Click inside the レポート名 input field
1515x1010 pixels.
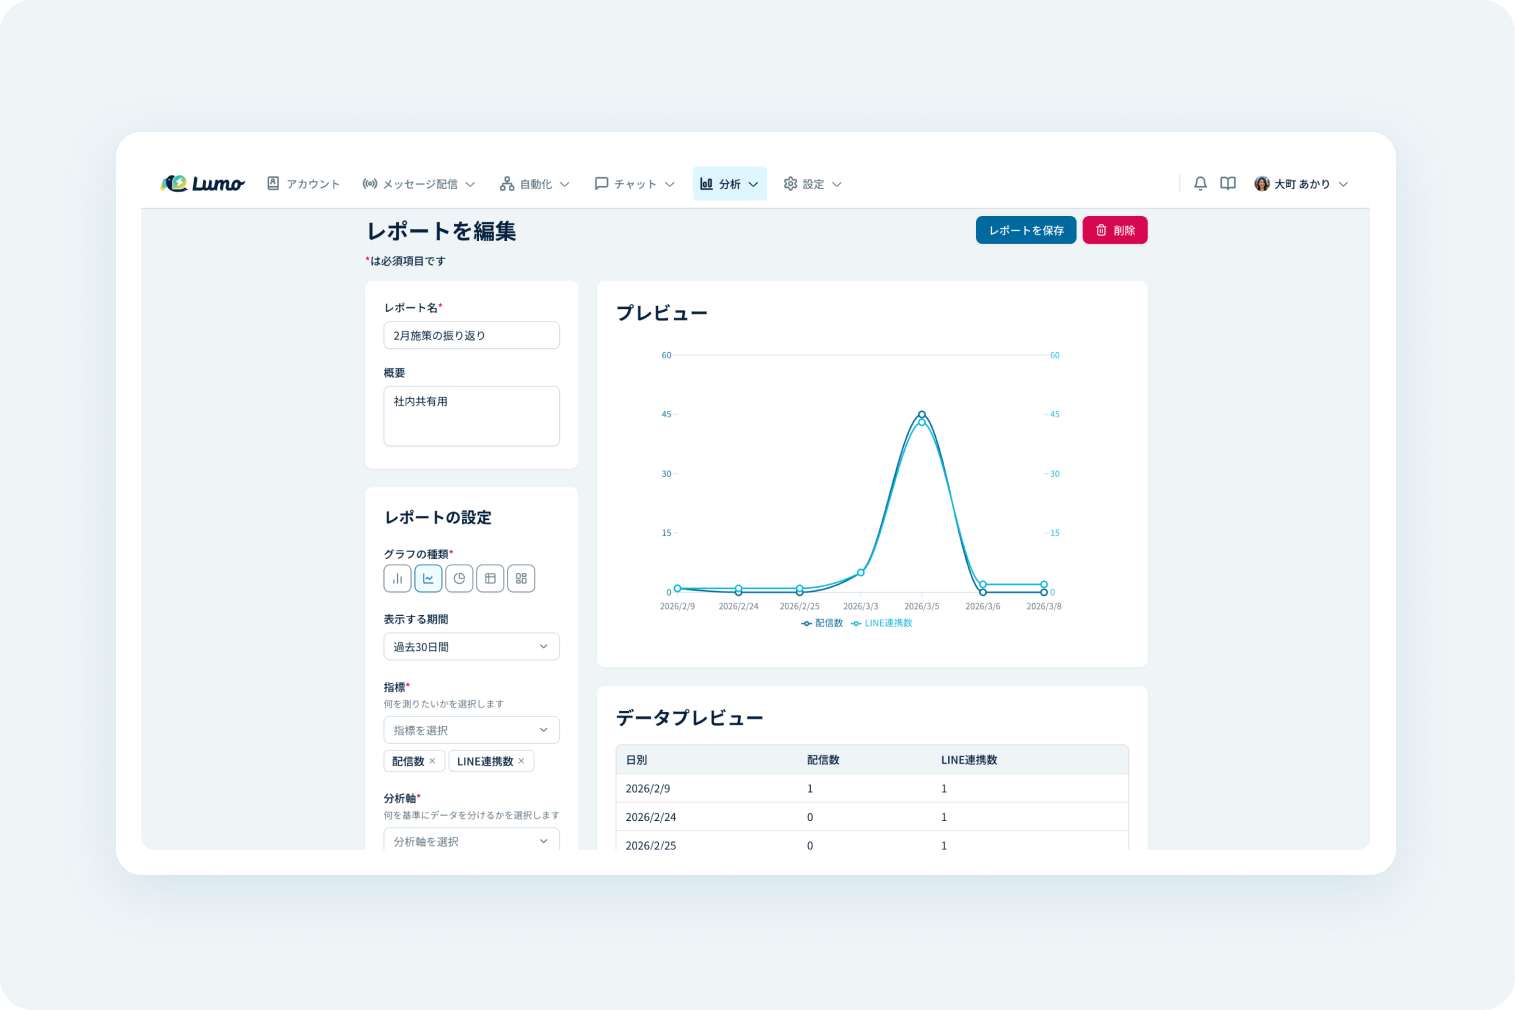point(471,335)
